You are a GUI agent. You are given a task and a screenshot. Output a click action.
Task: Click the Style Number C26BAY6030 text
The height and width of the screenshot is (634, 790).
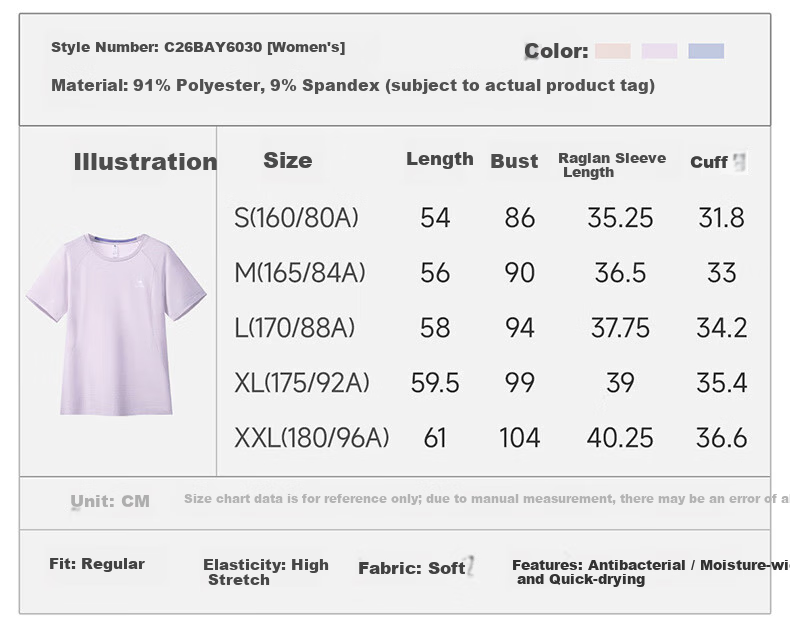(198, 47)
